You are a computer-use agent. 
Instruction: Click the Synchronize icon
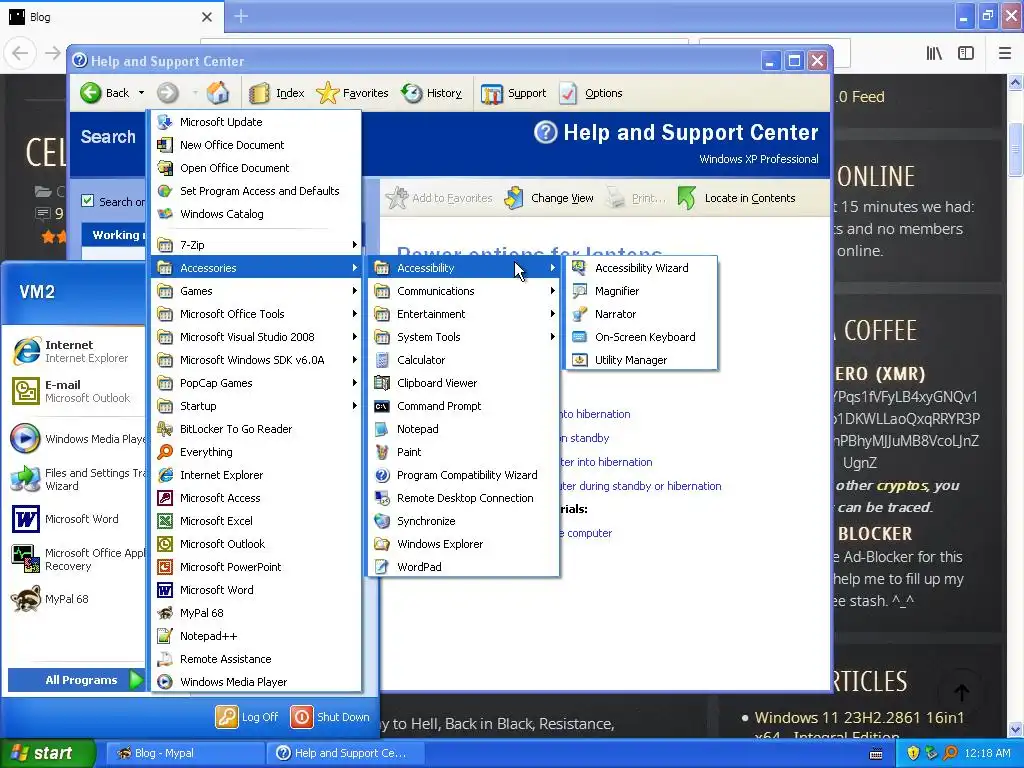(x=382, y=521)
